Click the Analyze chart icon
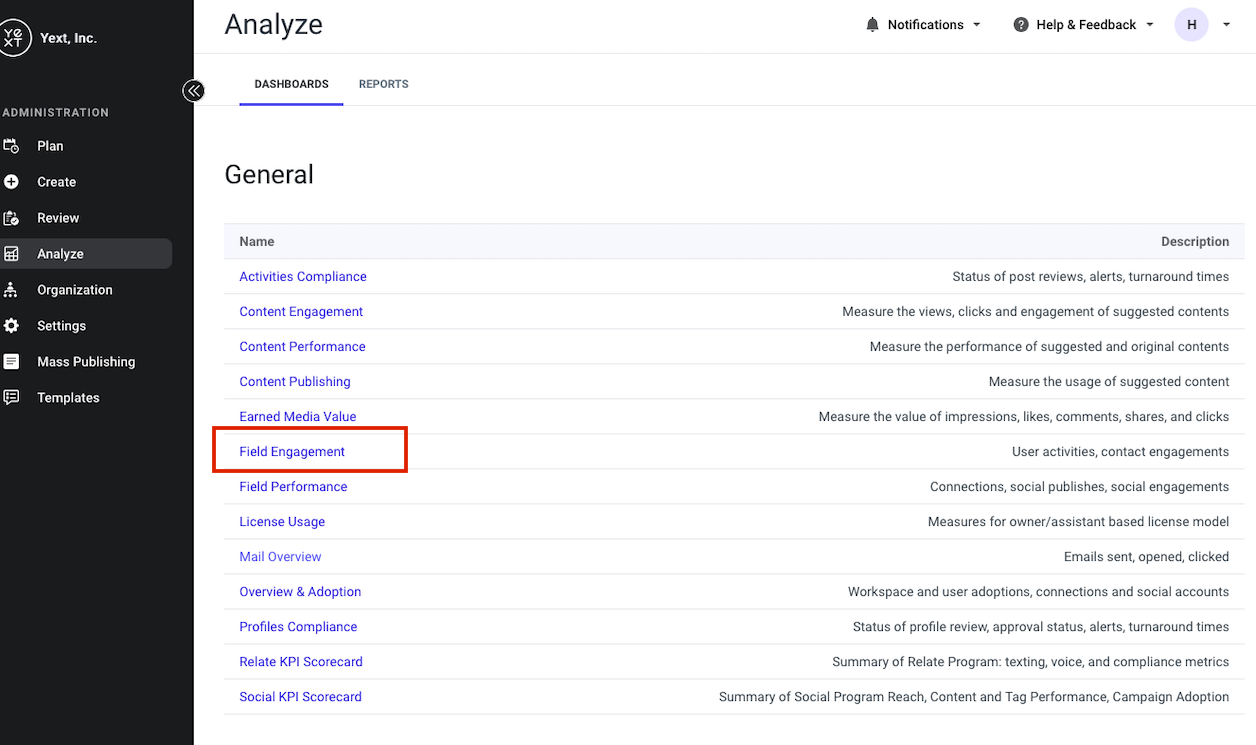Screen dimensions: 1256x745 11,254
